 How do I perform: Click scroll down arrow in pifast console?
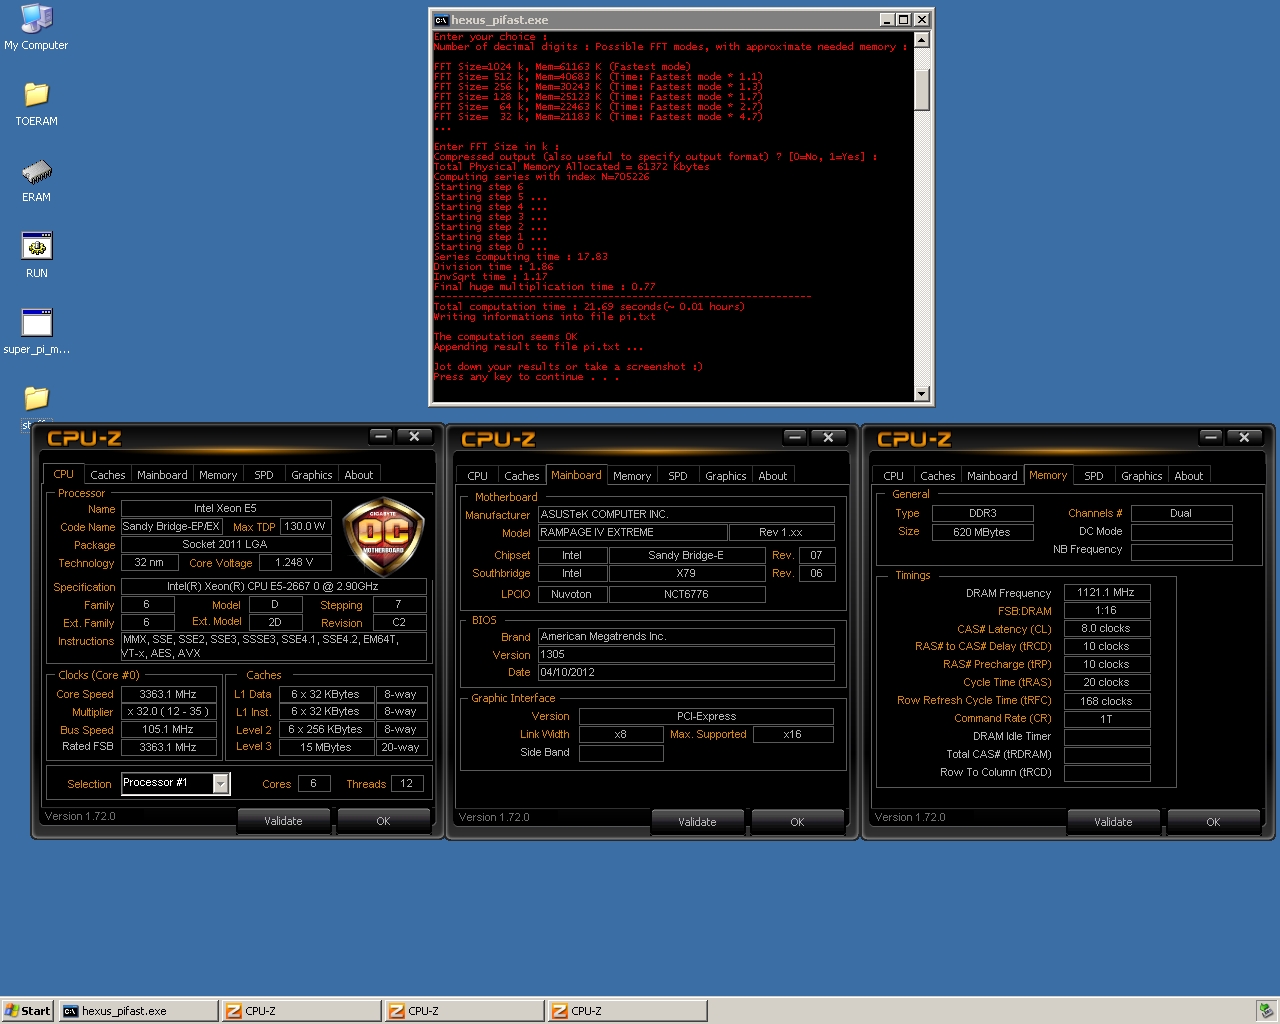[922, 394]
